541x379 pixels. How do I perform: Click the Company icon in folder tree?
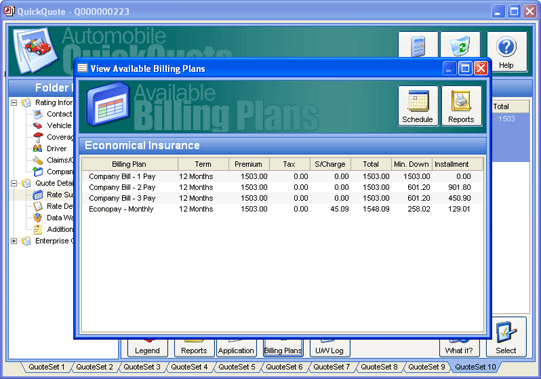(x=38, y=172)
